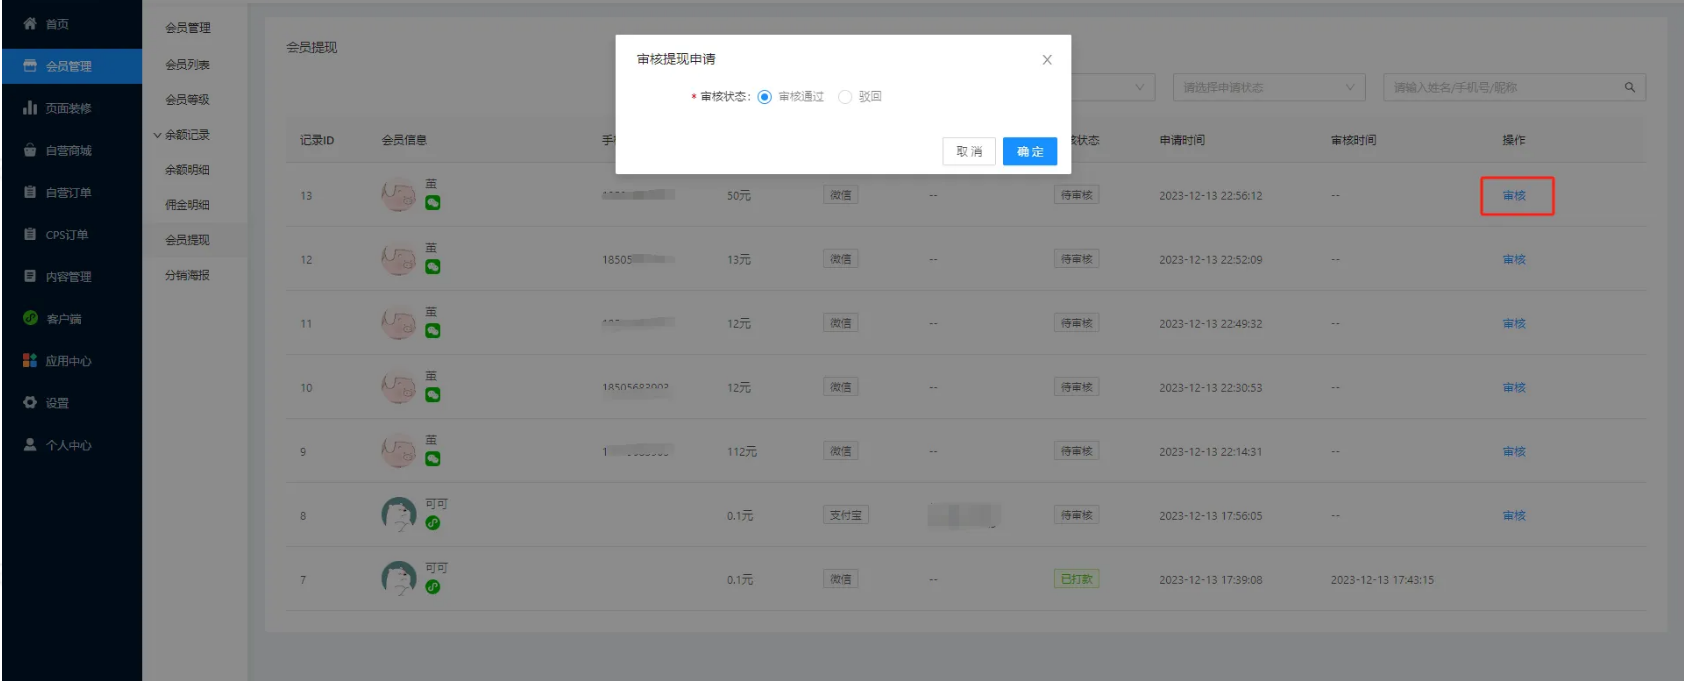1684x681 pixels.
Task: Click the WeChat icon in record 12 row
Action: click(x=433, y=267)
